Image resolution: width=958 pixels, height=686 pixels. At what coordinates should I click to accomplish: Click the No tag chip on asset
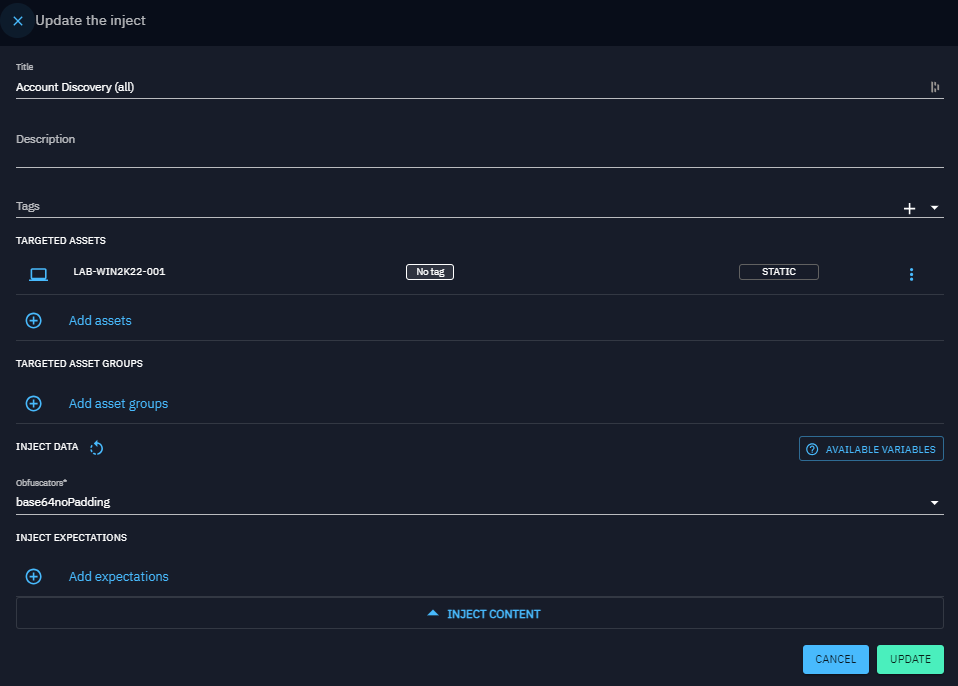tap(429, 272)
